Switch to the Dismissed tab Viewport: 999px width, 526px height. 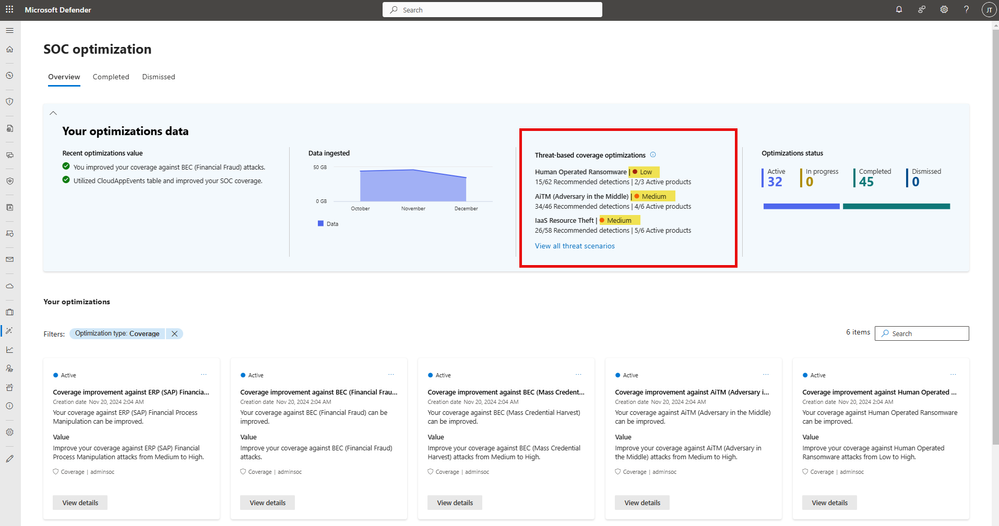[x=159, y=77]
